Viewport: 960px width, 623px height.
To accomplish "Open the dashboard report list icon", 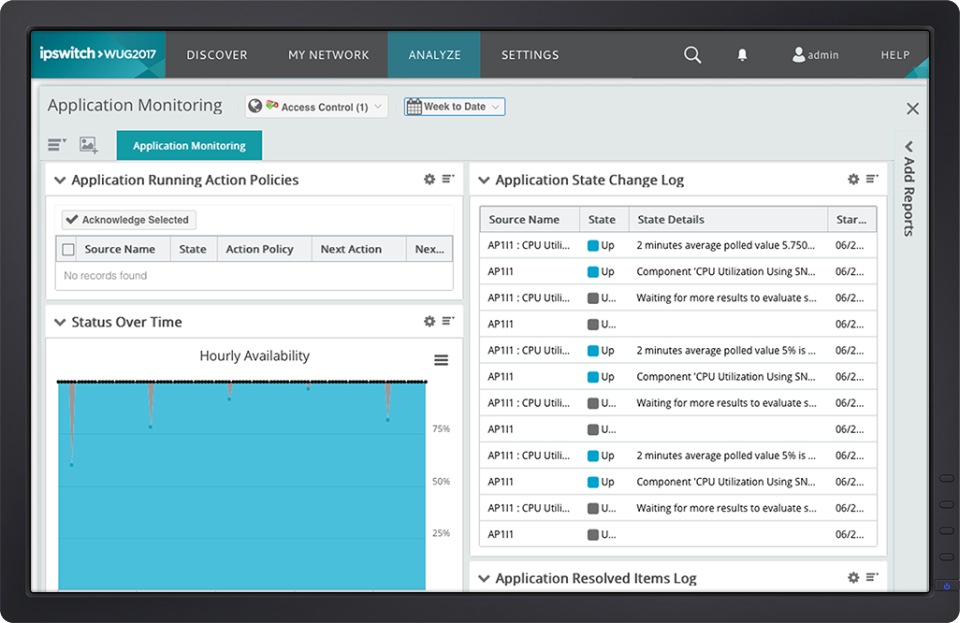I will (x=56, y=144).
